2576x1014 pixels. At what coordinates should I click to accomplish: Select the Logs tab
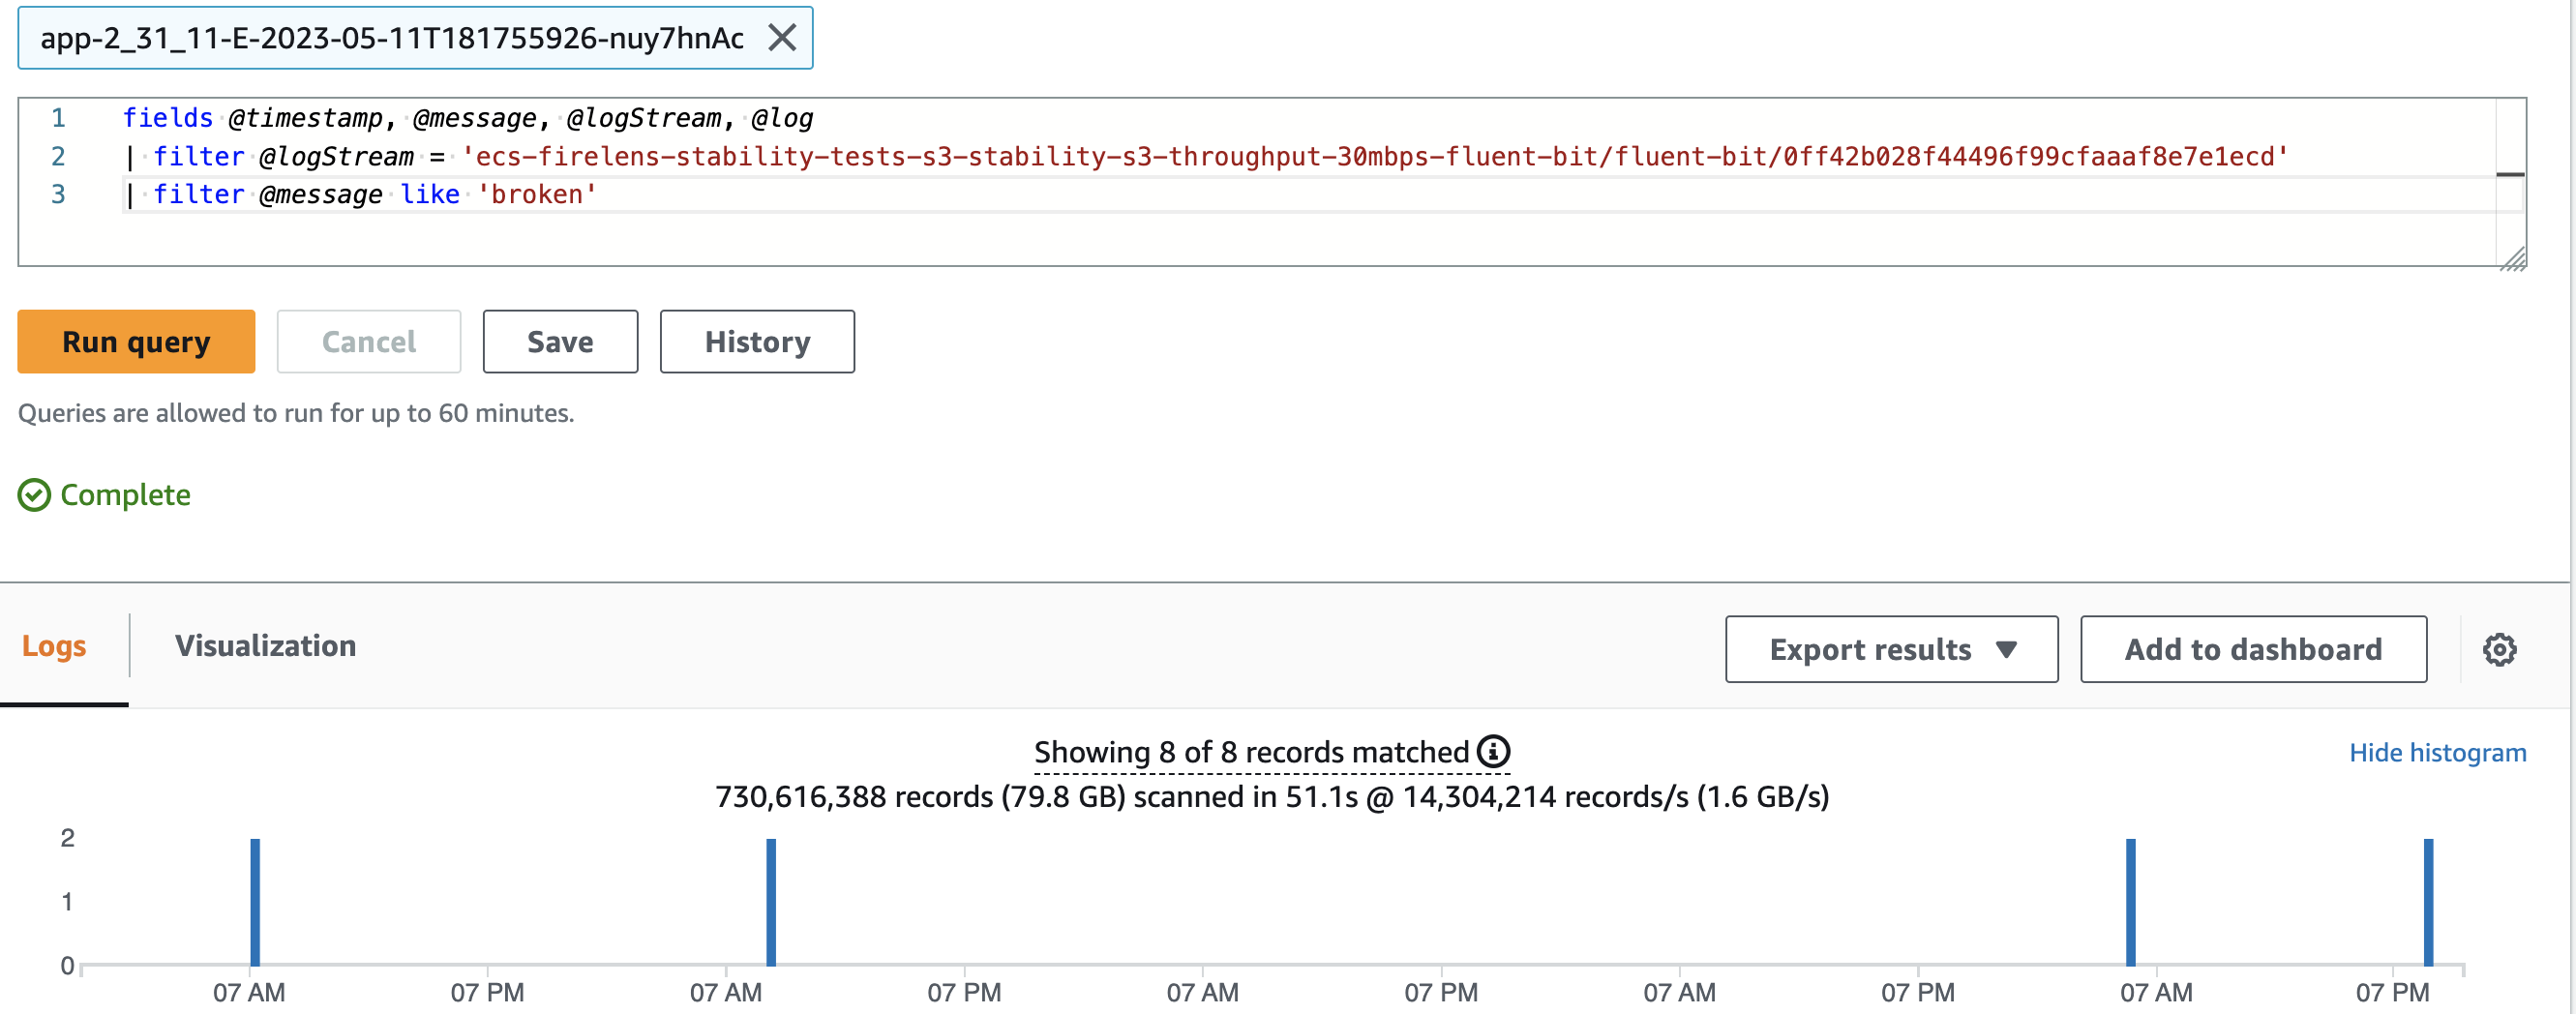pos(54,645)
